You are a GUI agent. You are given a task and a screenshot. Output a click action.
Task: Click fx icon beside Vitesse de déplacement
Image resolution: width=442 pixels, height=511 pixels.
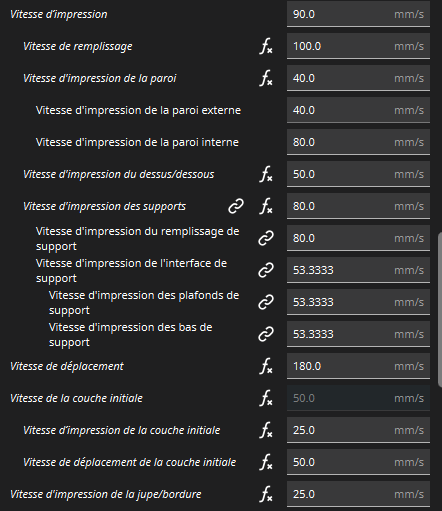[x=266, y=366]
